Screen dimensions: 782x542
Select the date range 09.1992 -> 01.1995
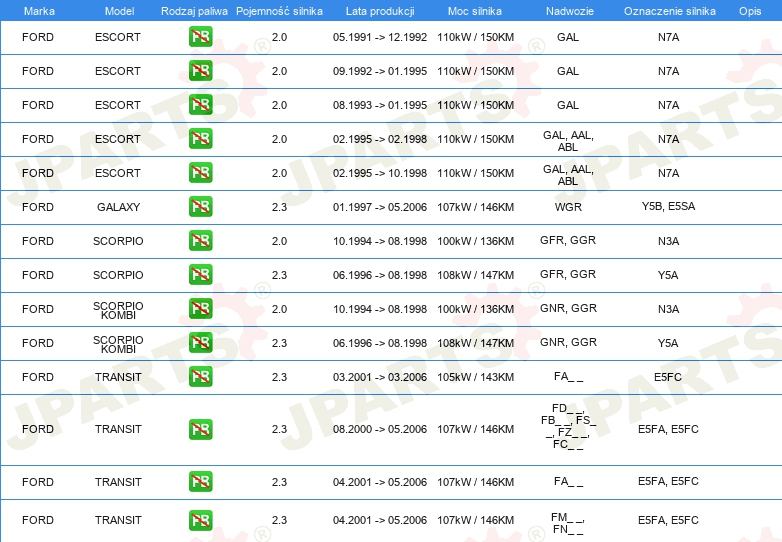coord(380,71)
